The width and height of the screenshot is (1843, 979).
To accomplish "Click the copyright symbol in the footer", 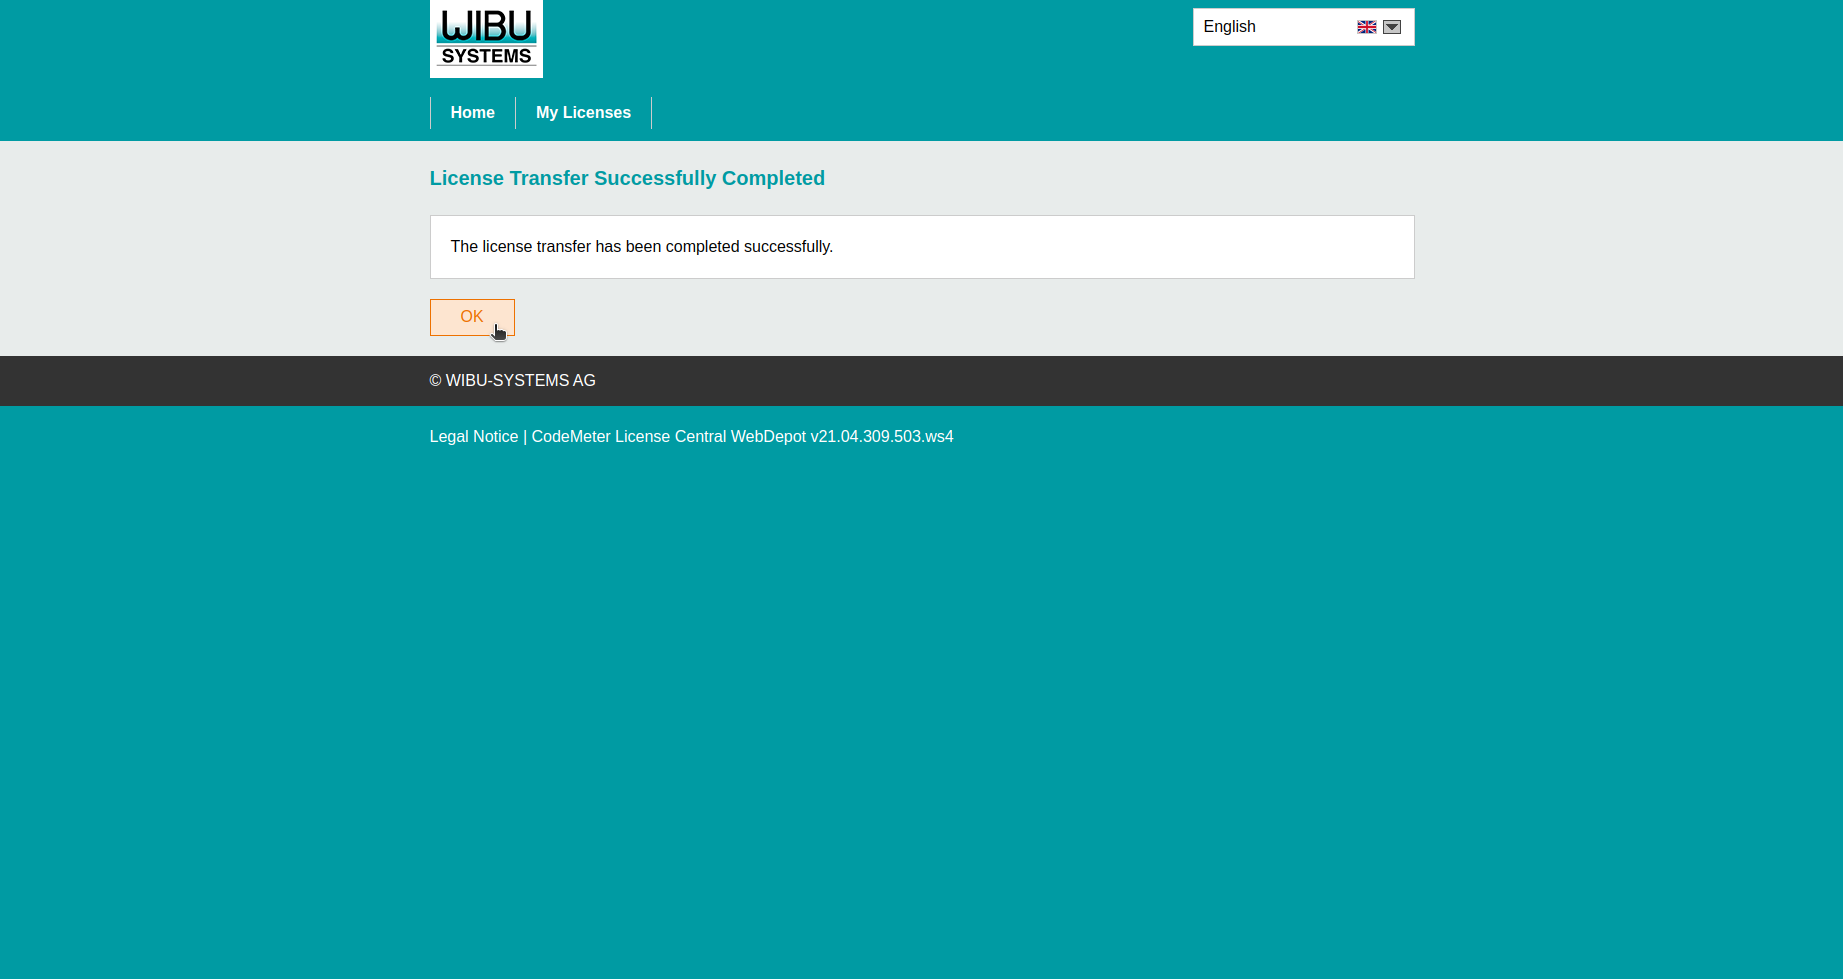I will click(435, 381).
